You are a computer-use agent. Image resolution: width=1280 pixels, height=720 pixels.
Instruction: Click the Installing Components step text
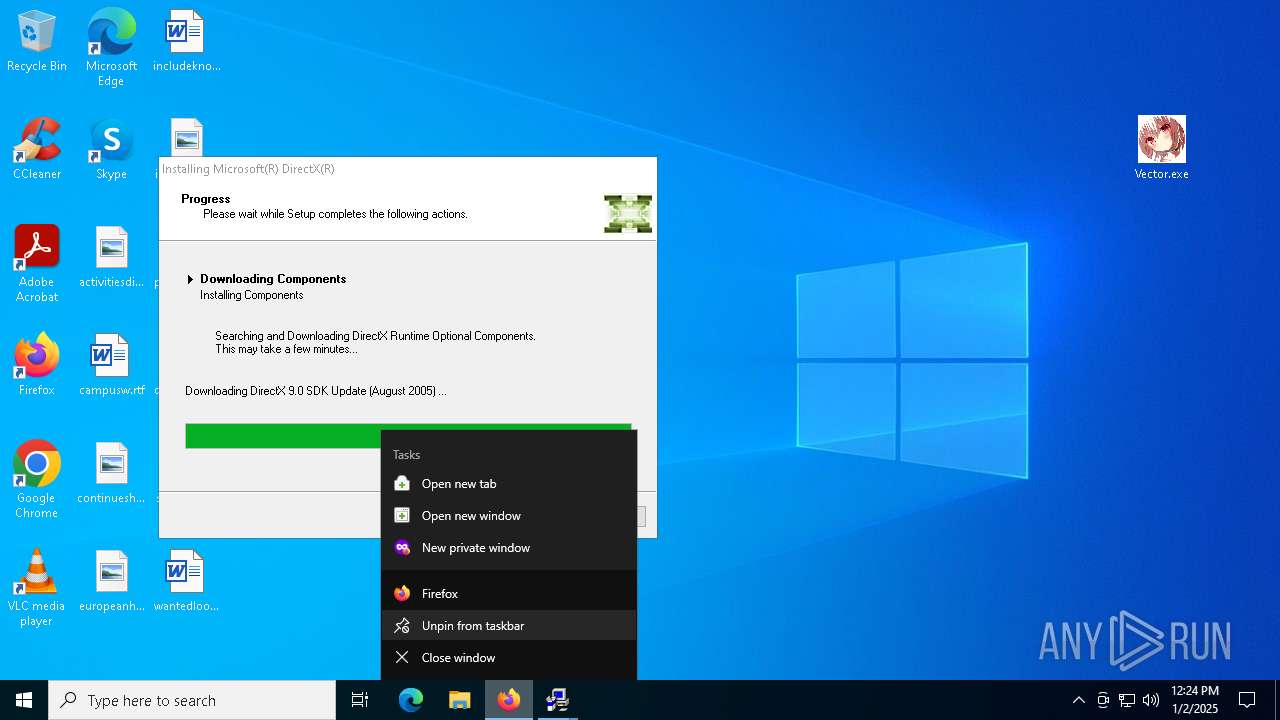coord(251,295)
